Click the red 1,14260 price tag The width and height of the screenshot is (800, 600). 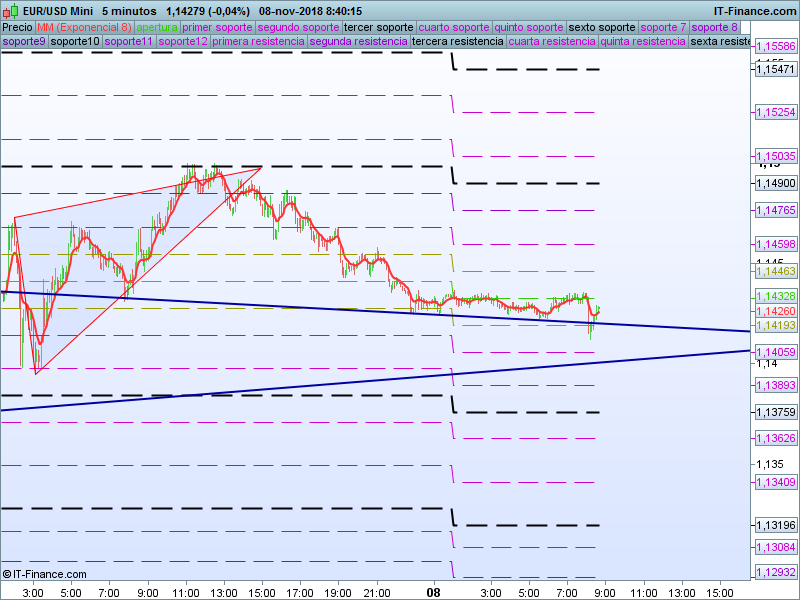click(x=777, y=311)
